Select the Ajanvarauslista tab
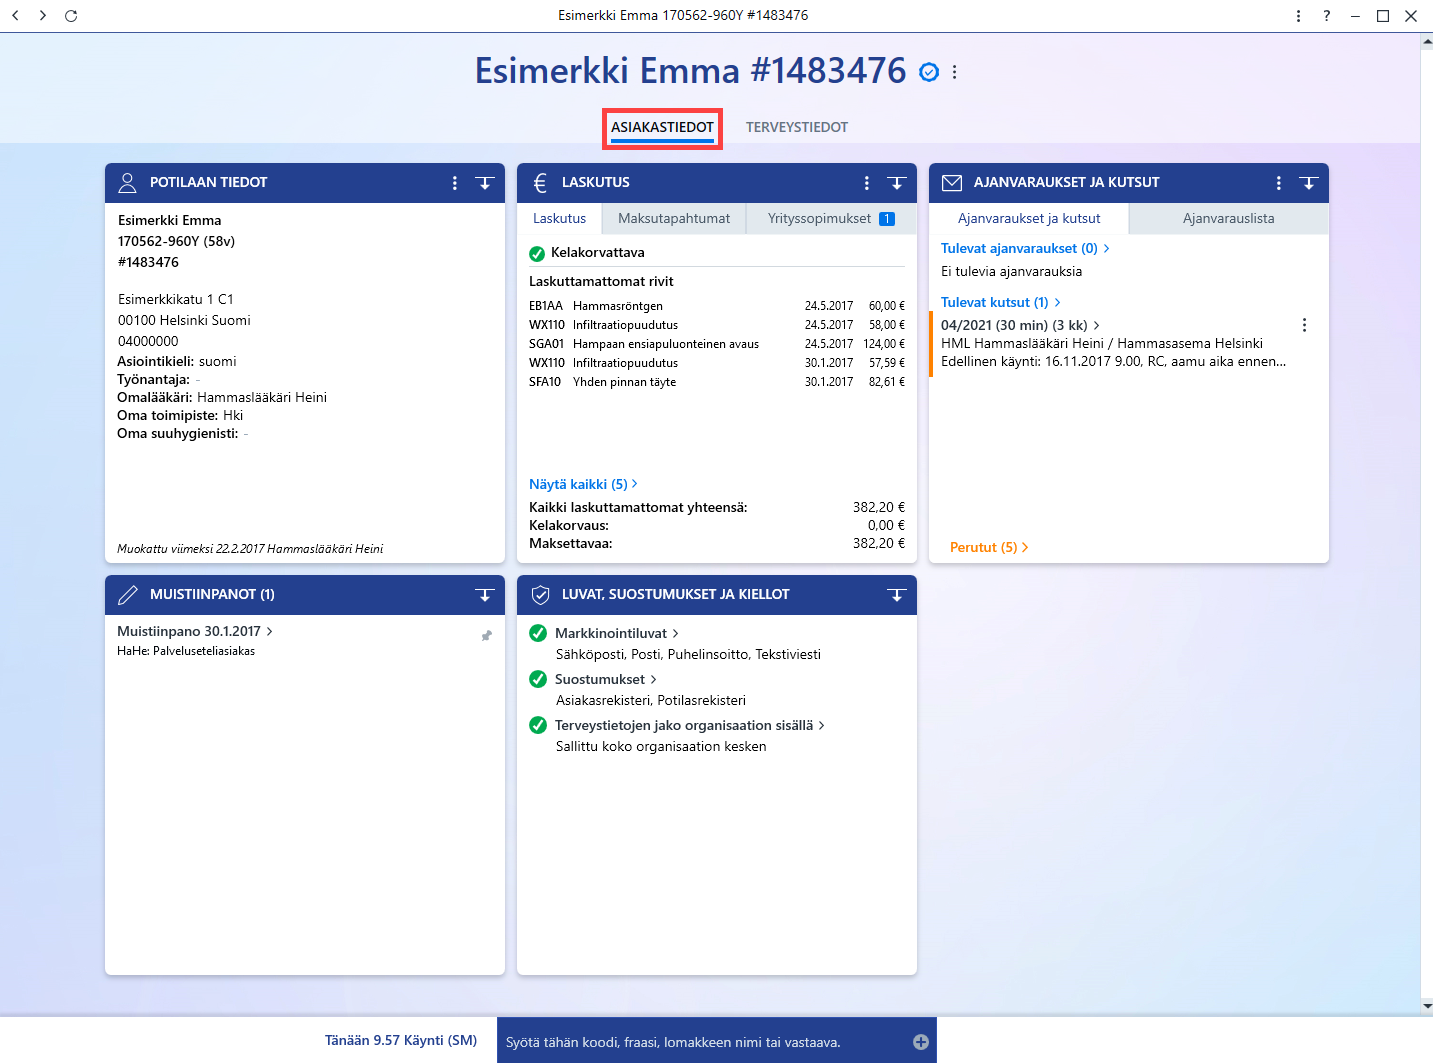Screen dimensions: 1433x1063 coord(1229,218)
